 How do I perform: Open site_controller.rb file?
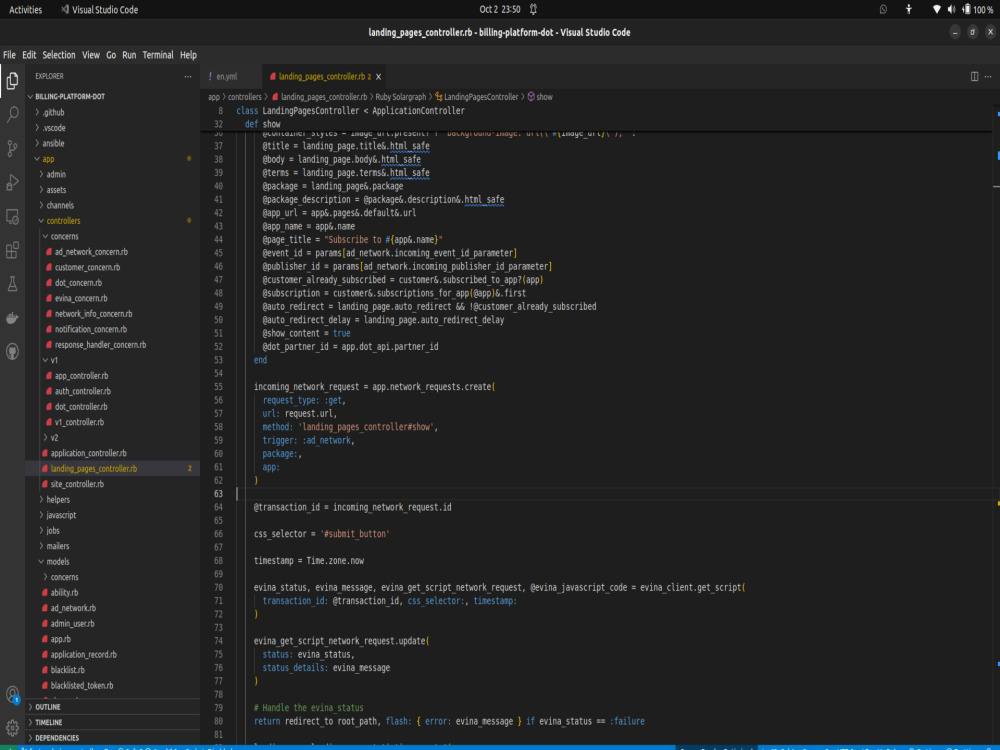point(112,484)
